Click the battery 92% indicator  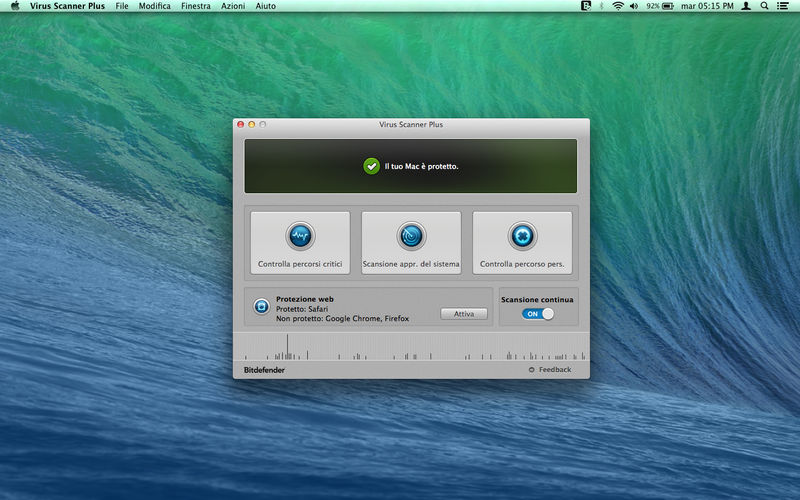(660, 6)
